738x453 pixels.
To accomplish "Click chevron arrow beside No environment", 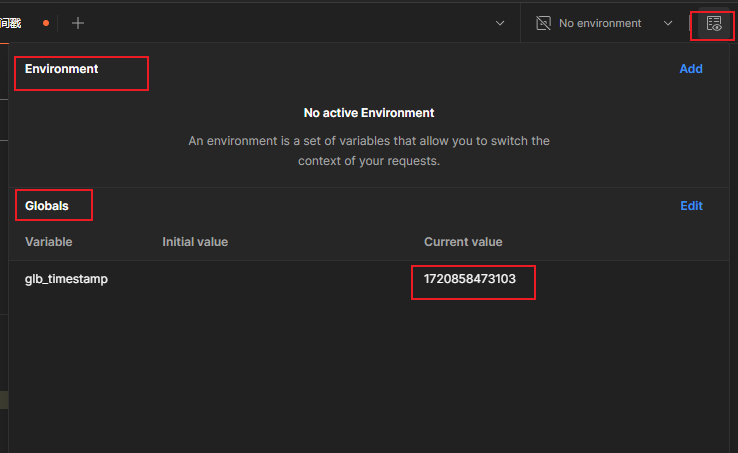I will pos(668,23).
